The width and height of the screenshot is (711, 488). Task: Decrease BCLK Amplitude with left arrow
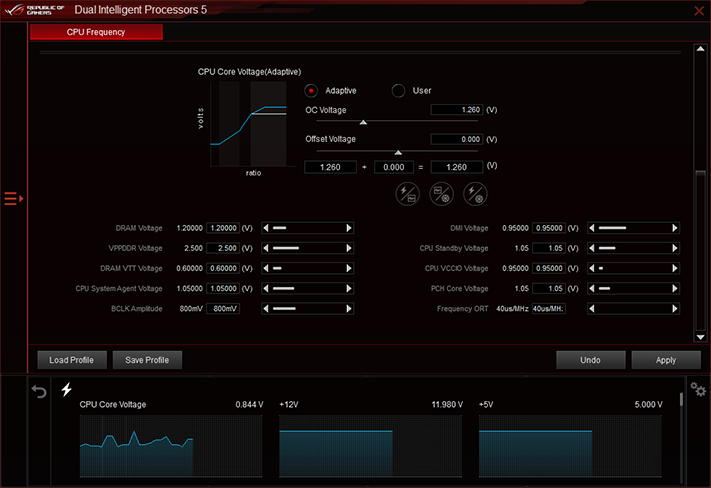266,309
